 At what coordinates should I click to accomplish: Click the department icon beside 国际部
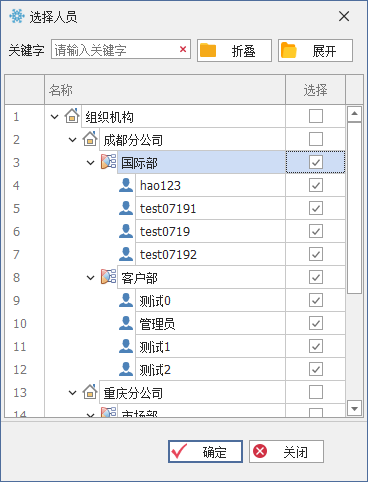[109, 162]
